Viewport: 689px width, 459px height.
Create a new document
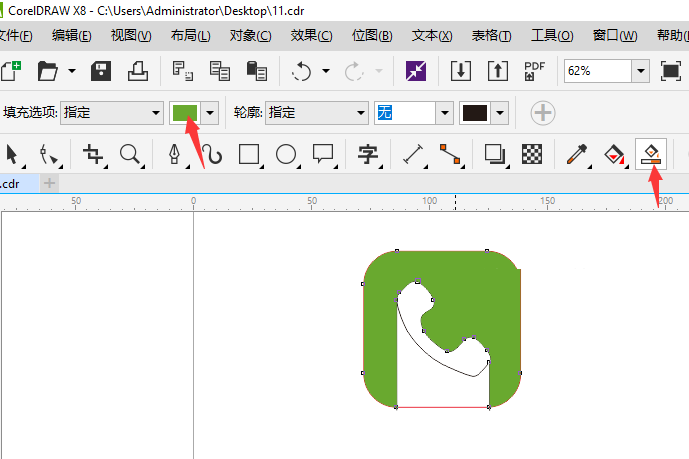click(x=11, y=71)
